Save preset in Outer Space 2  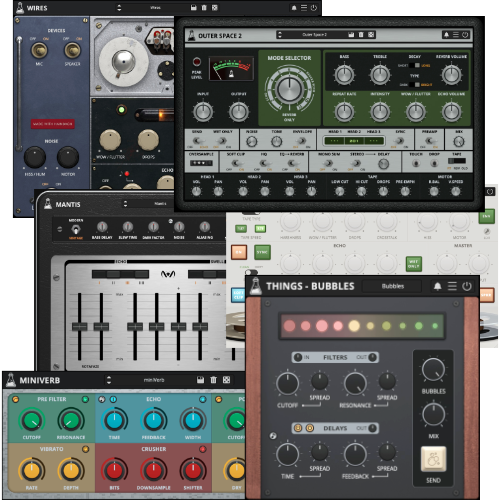351,35
